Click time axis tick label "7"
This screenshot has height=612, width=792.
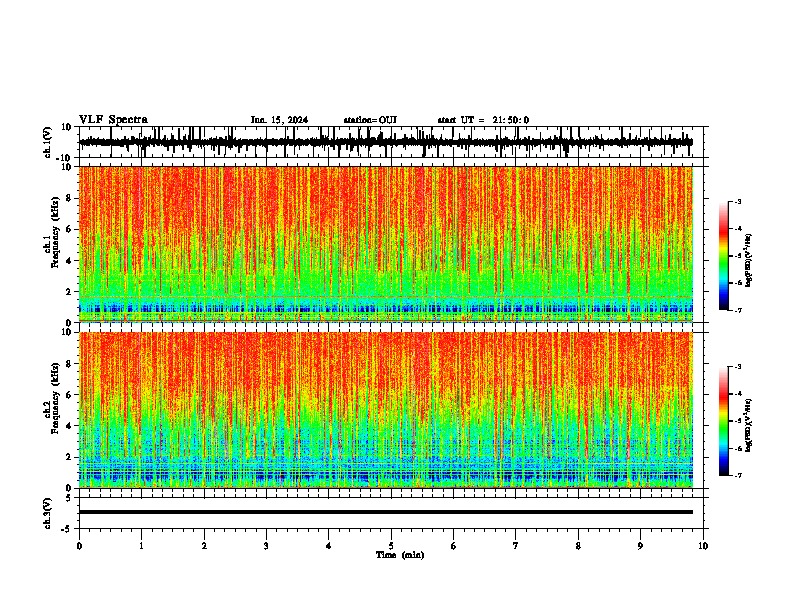[x=516, y=546]
